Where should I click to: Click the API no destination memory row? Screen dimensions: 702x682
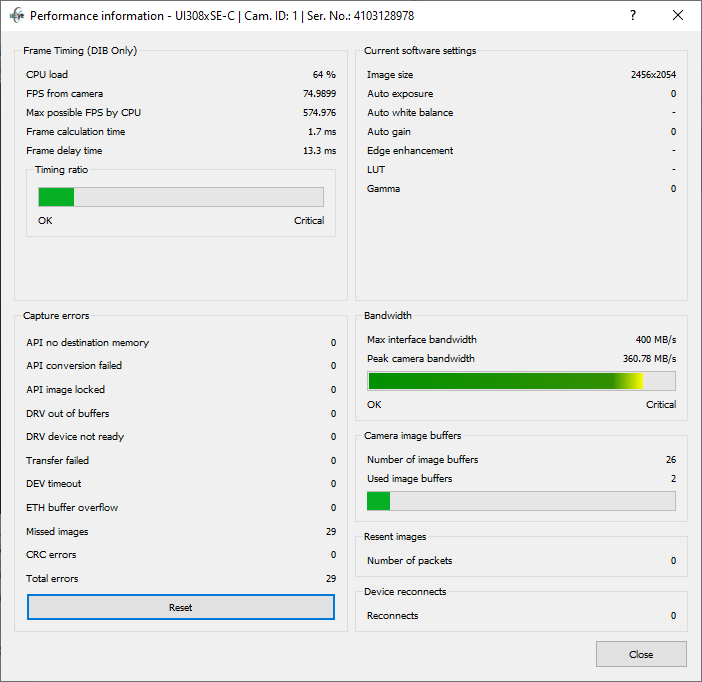click(x=181, y=343)
